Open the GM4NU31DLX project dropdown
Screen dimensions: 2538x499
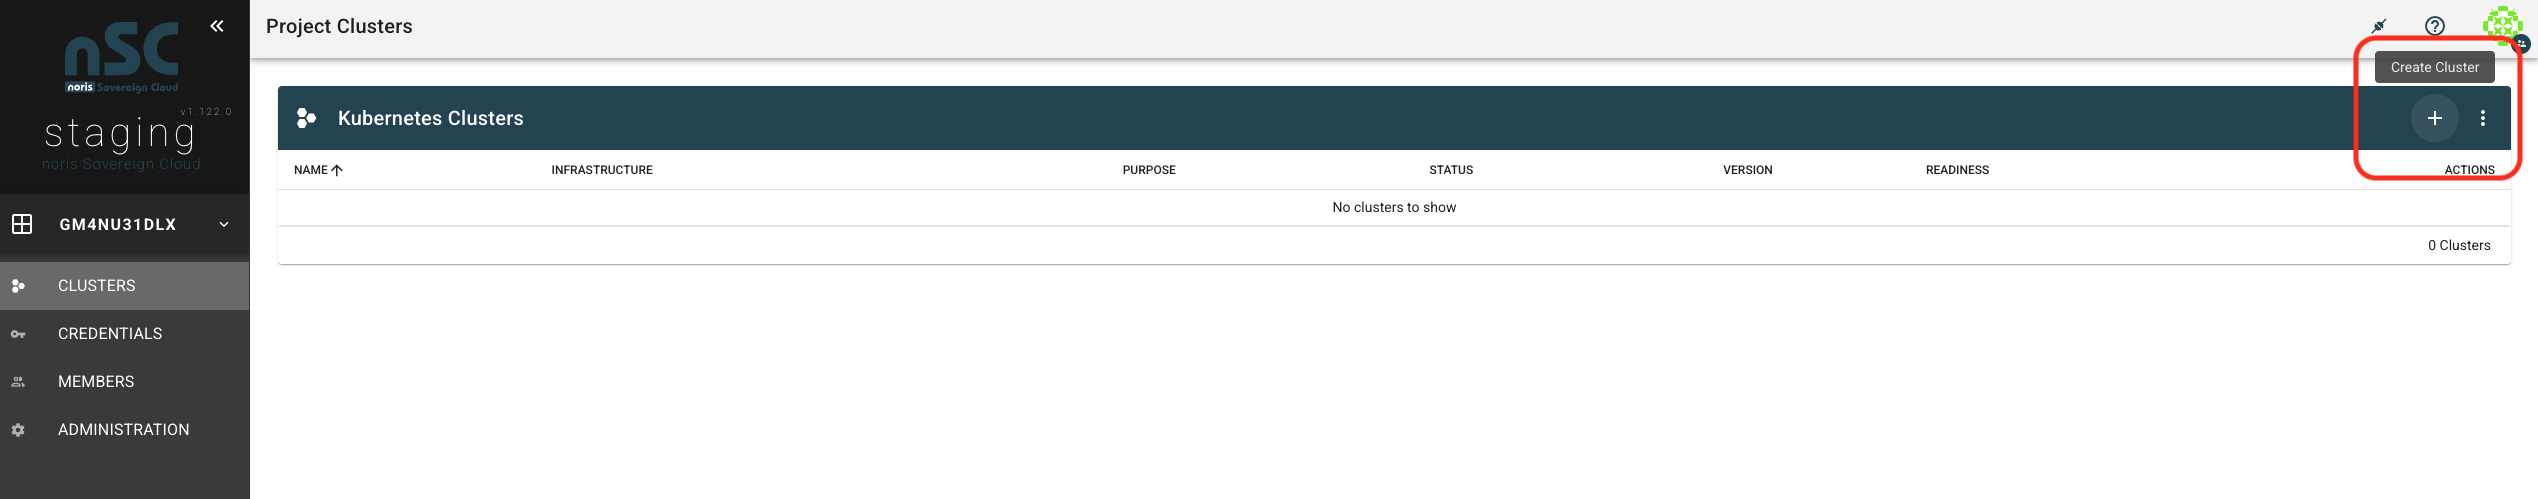click(124, 225)
